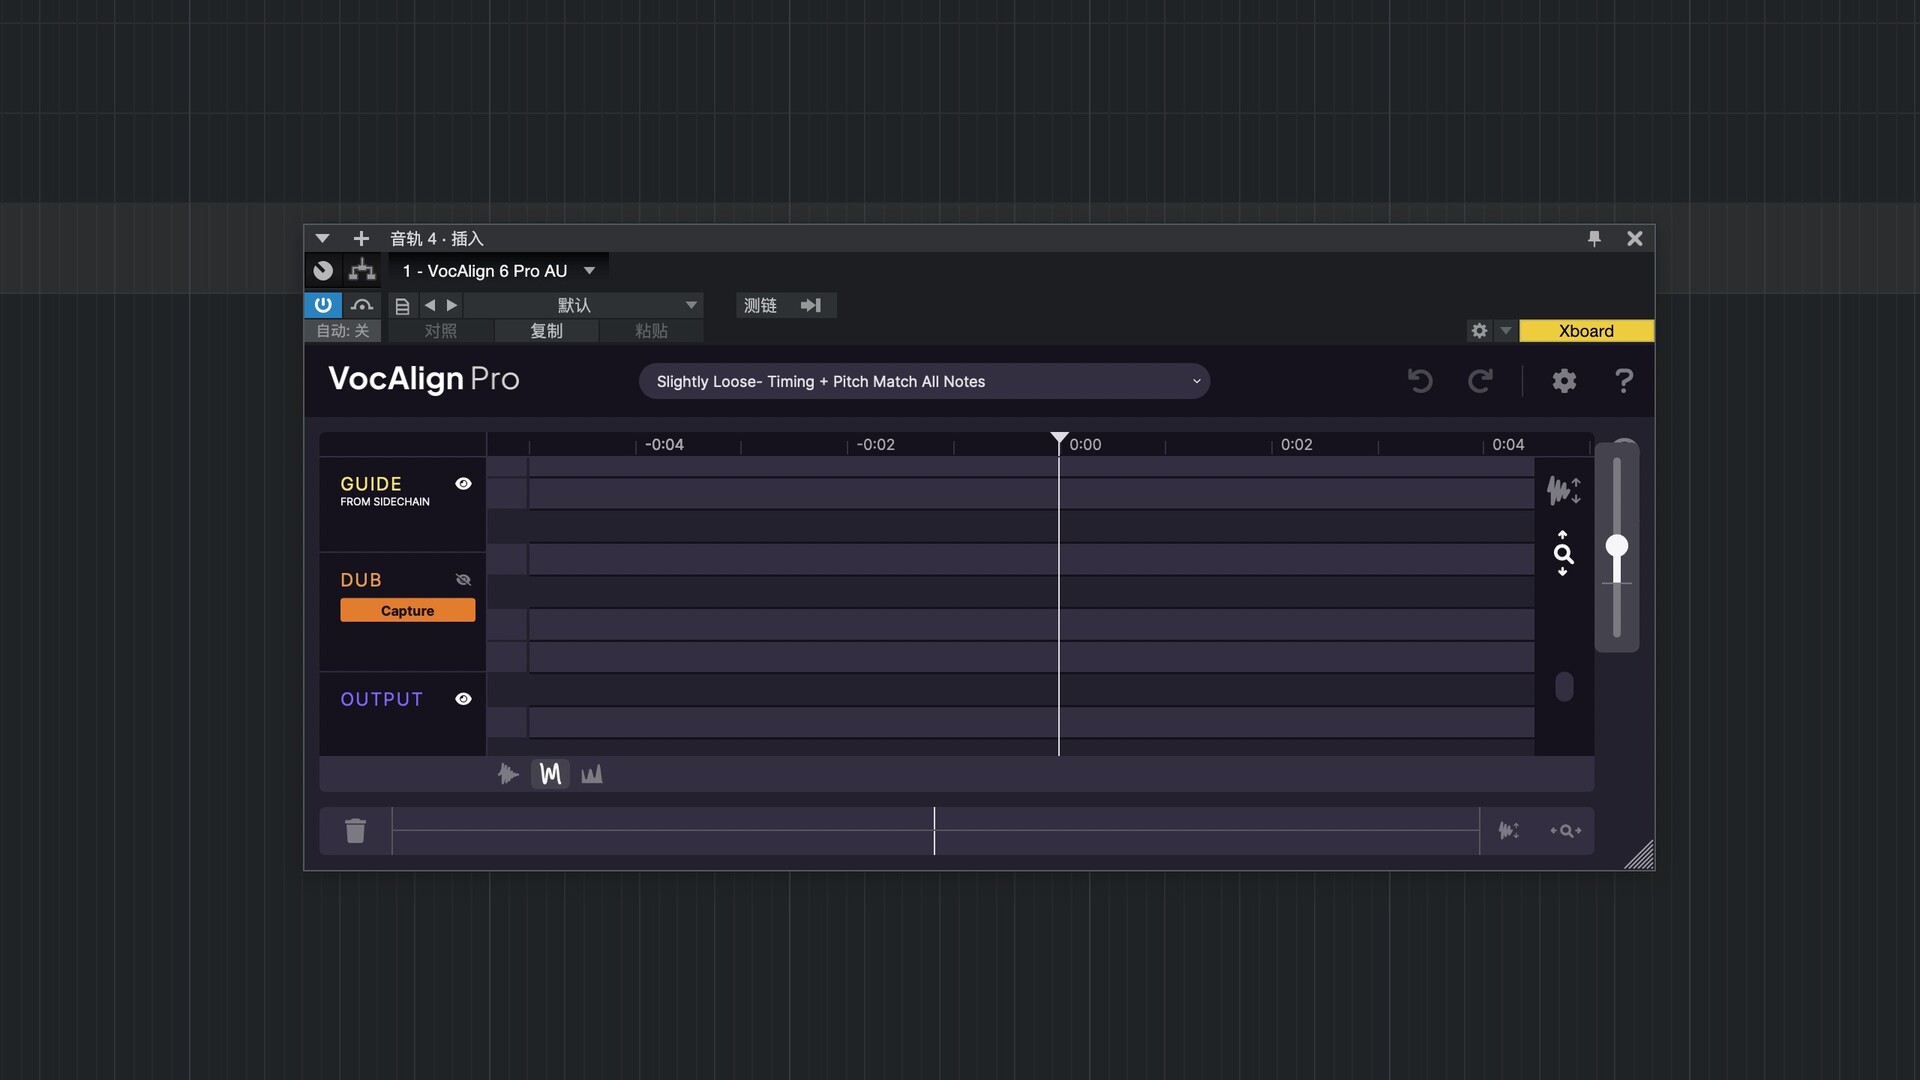Open the question mark help icon
1920x1080 pixels.
tap(1624, 381)
